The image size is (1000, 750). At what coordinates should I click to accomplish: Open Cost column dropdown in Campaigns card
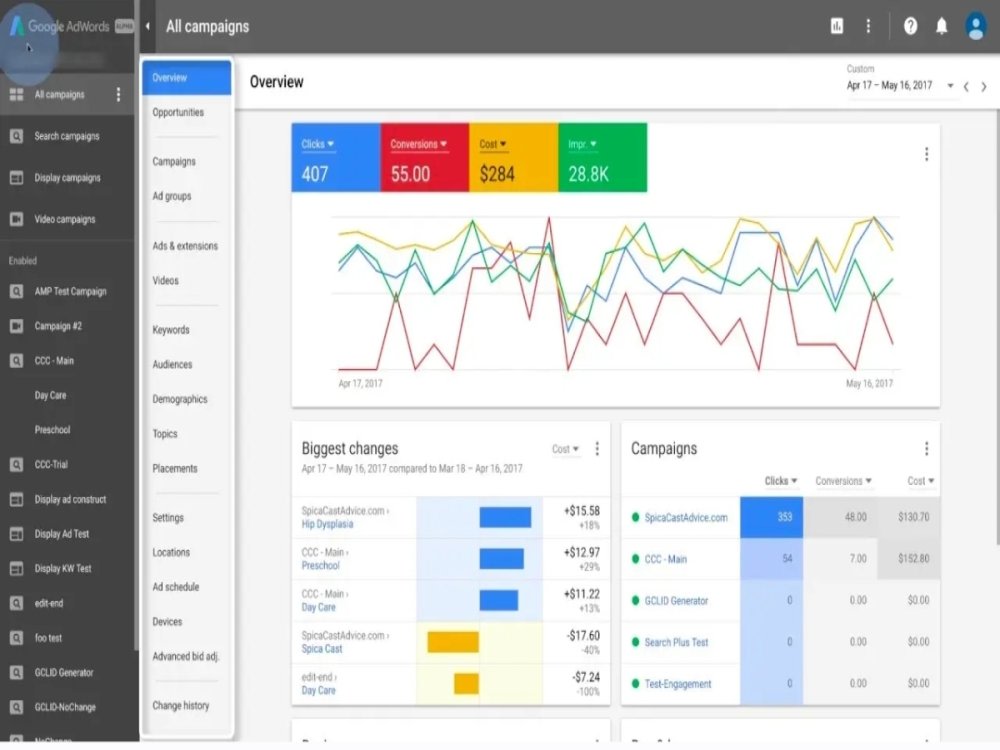pyautogui.click(x=921, y=481)
